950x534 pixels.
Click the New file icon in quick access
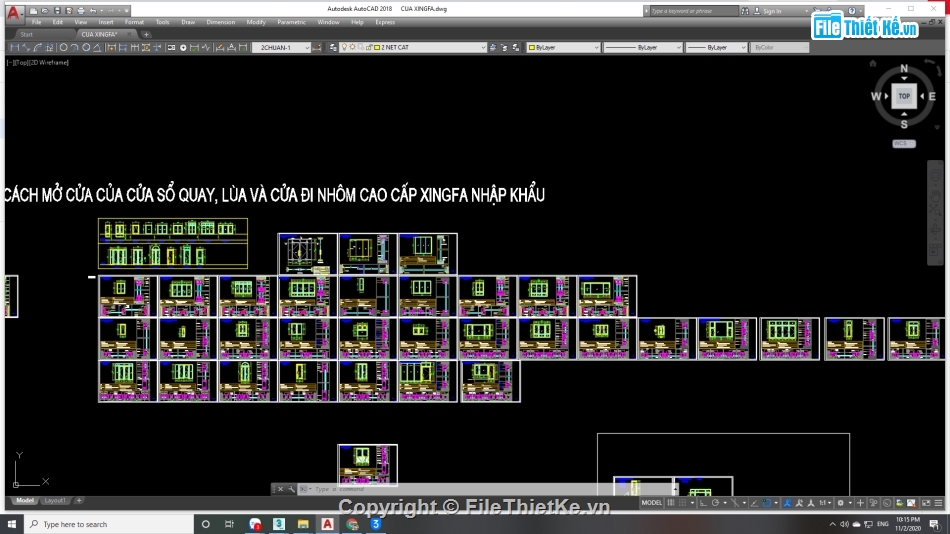(x=33, y=10)
